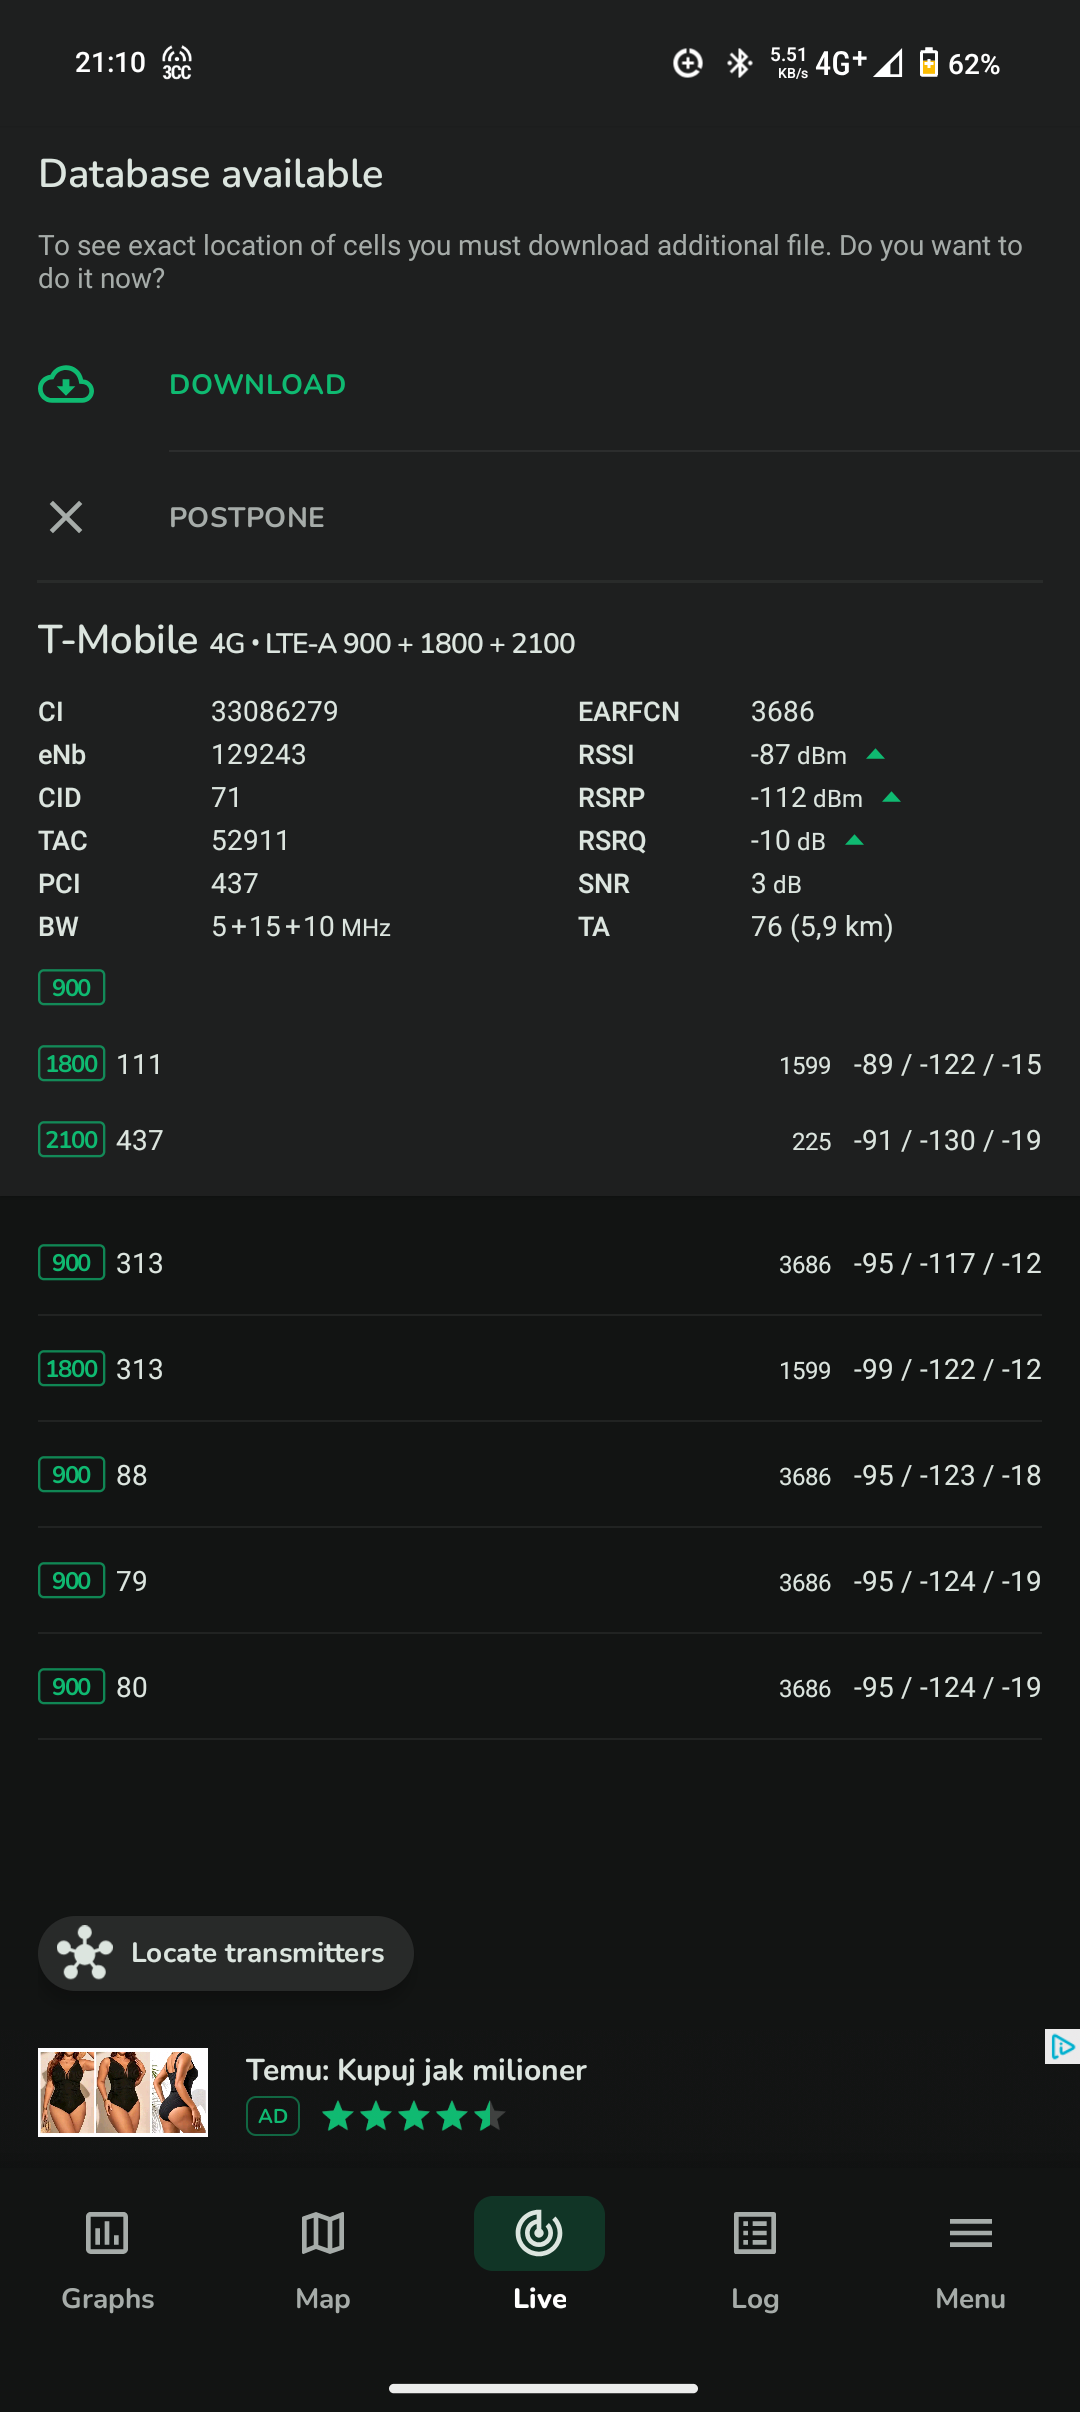Tap POSTPONE to dismiss the prompt
Screen dimensions: 1080x2412
[x=247, y=517]
